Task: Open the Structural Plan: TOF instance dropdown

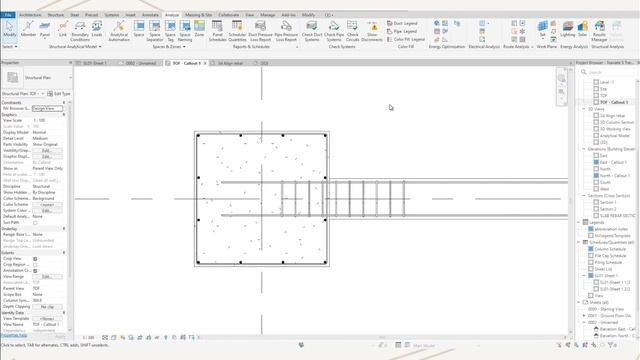Action: pyautogui.click(x=43, y=94)
